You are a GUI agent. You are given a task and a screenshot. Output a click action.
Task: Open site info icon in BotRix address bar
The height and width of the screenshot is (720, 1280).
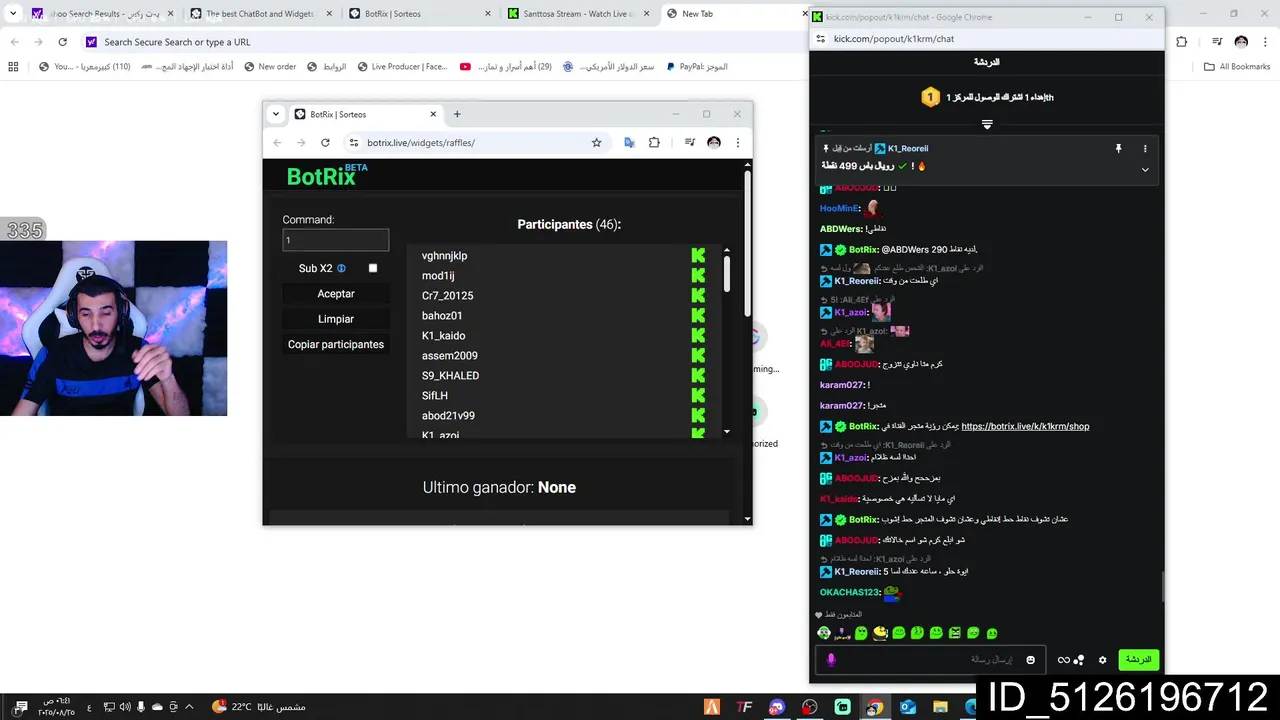[353, 143]
